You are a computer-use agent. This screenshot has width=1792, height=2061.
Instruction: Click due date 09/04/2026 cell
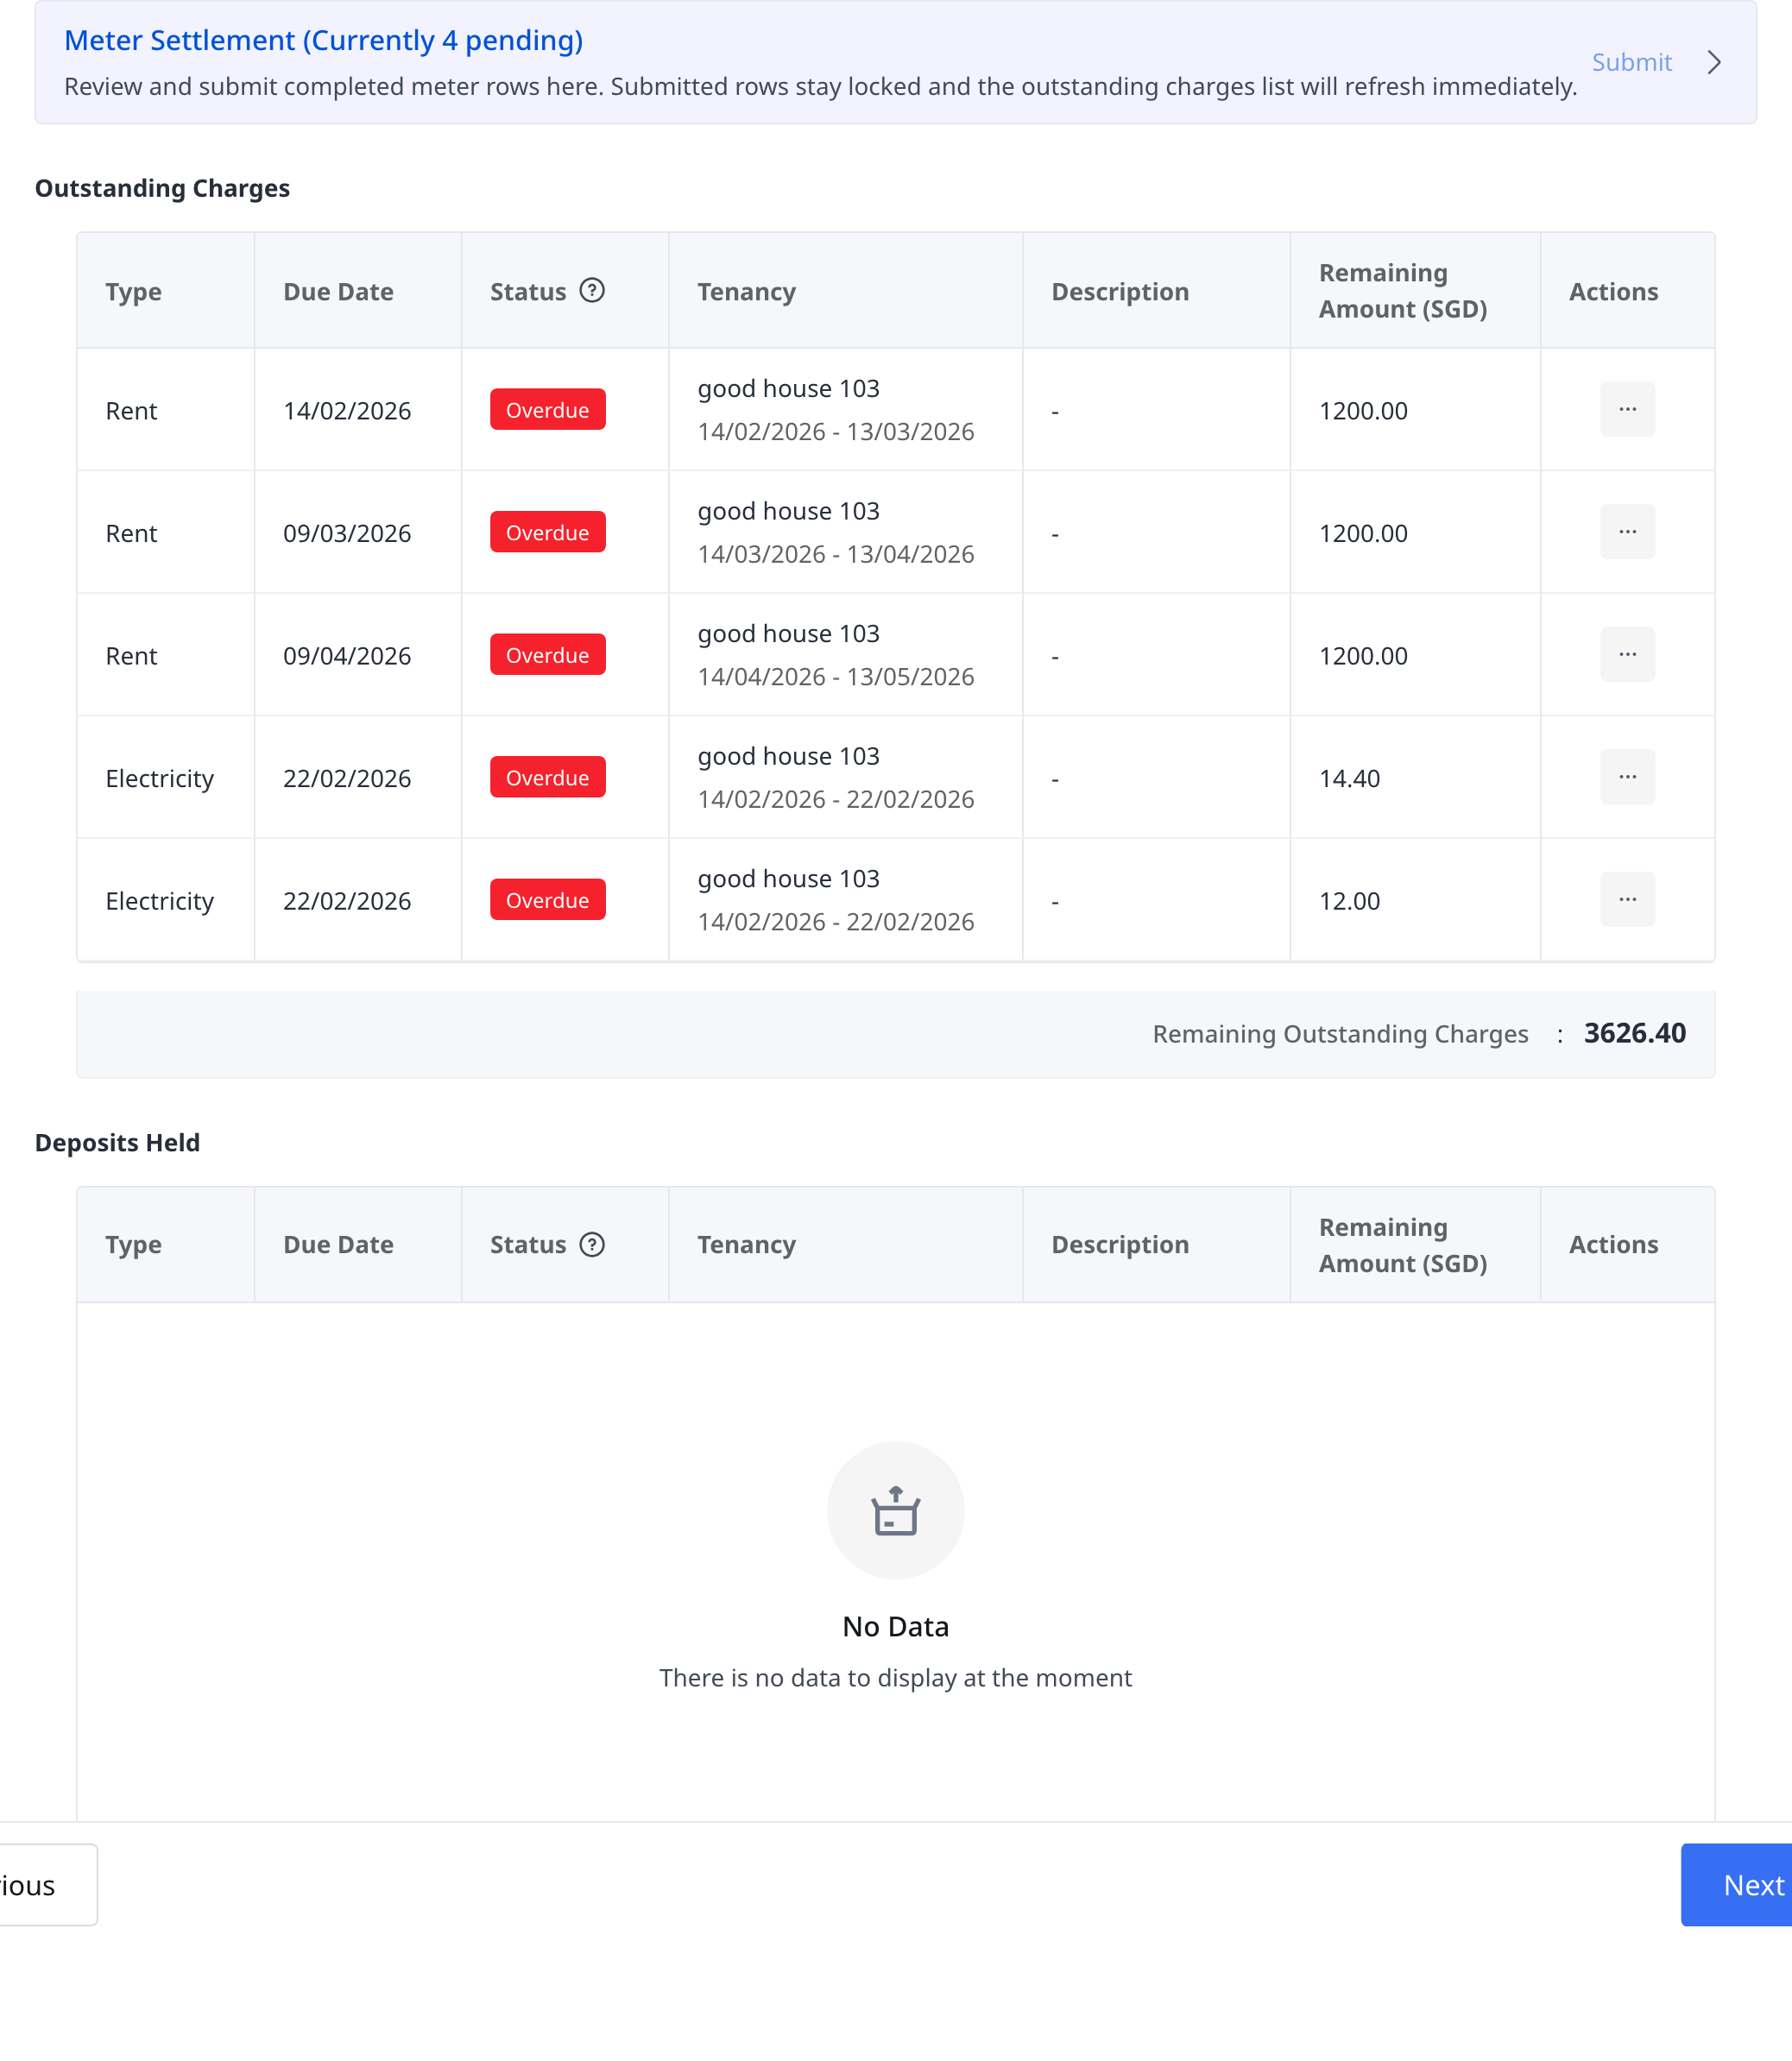click(347, 656)
